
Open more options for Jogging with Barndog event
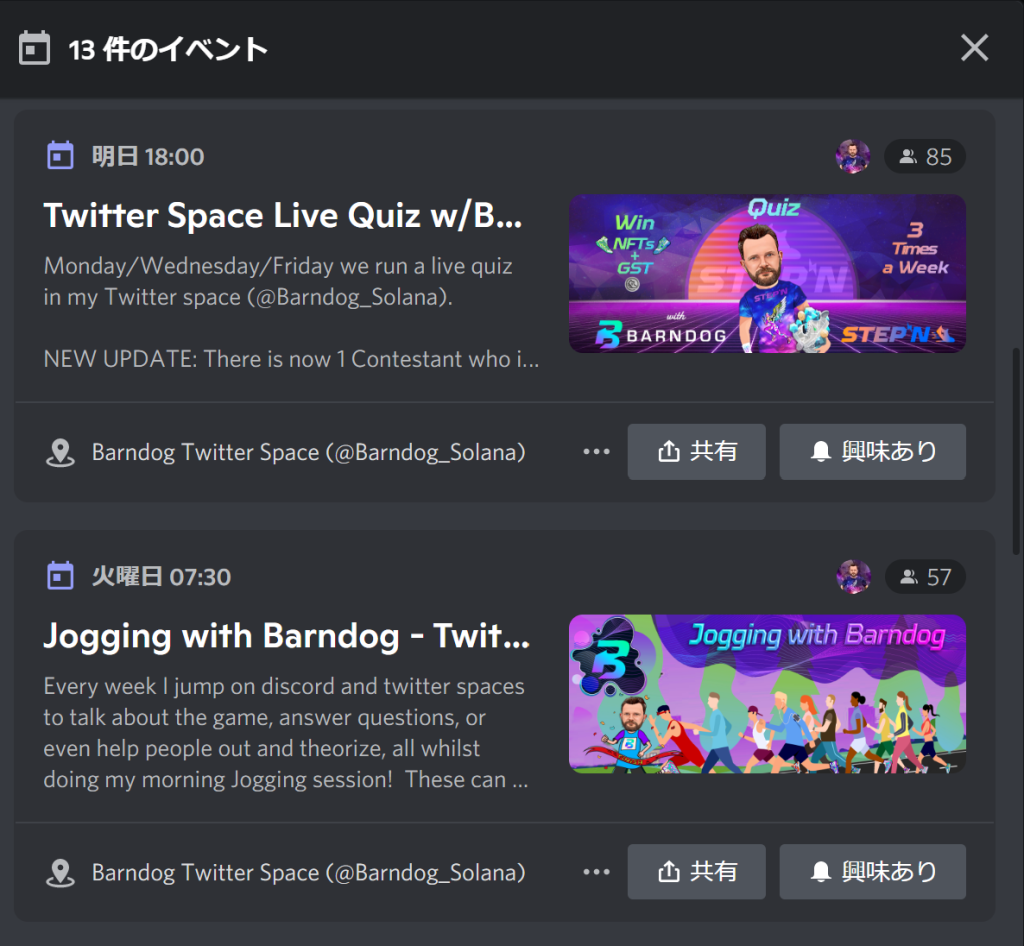(x=596, y=872)
